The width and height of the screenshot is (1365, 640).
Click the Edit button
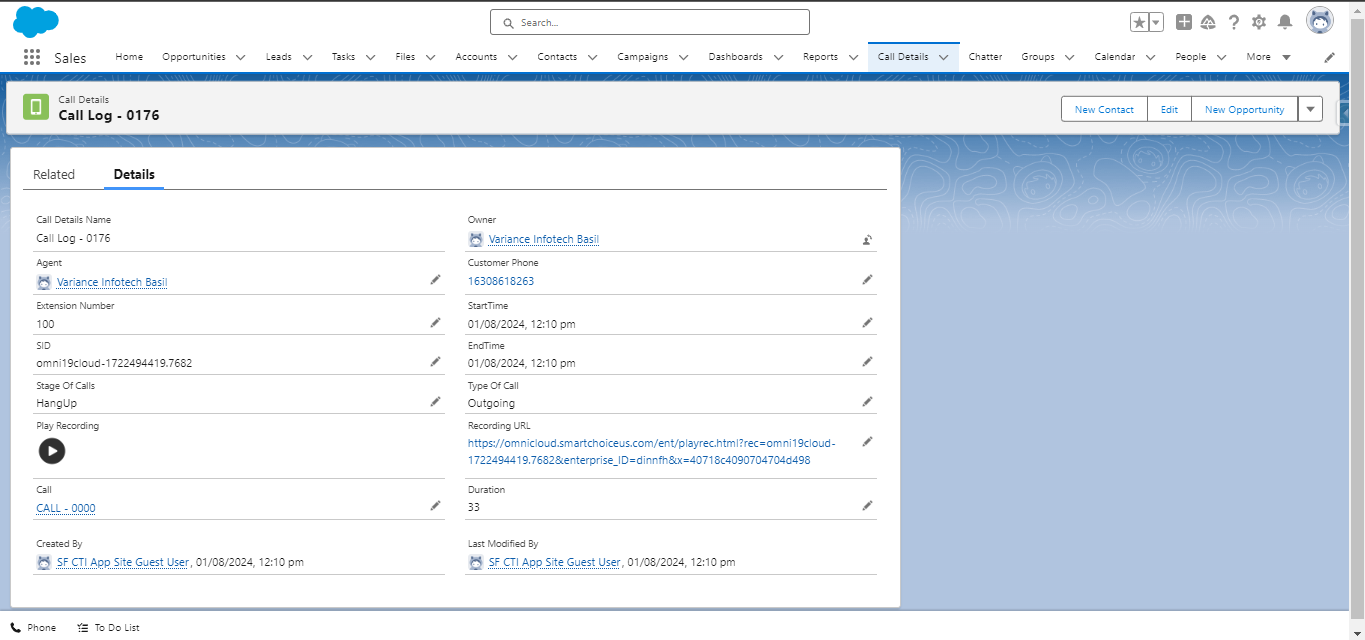pyautogui.click(x=1169, y=109)
